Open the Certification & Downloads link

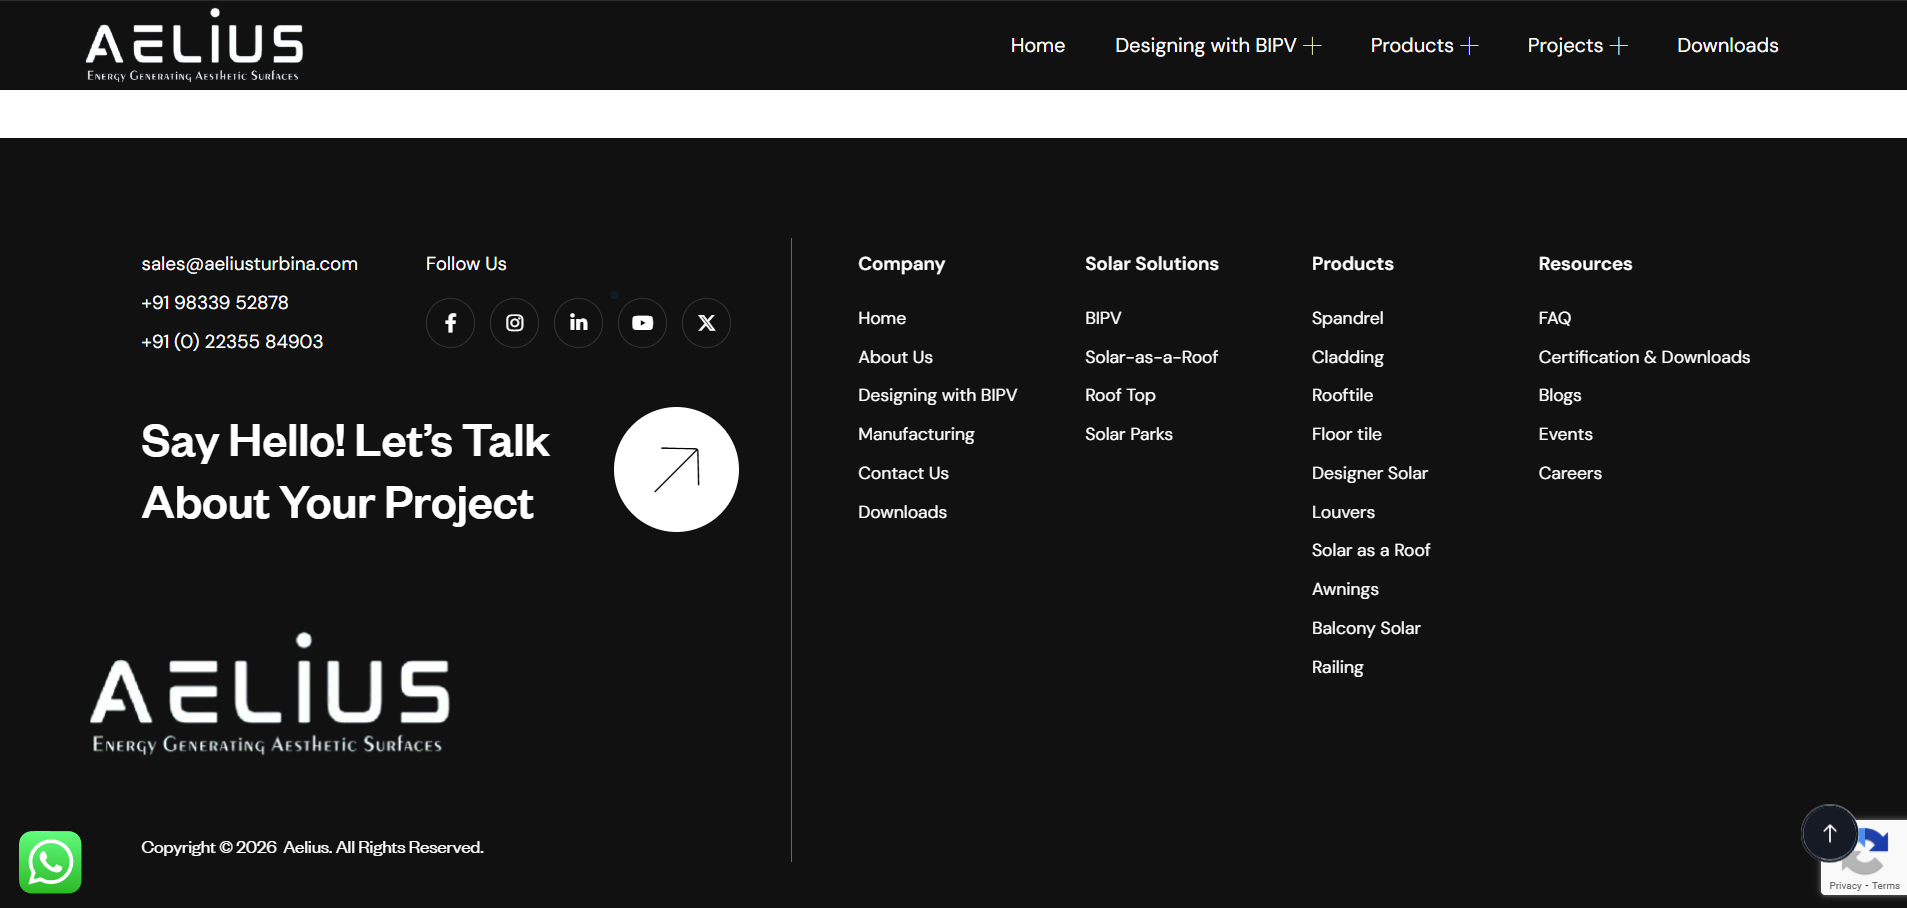click(x=1643, y=357)
